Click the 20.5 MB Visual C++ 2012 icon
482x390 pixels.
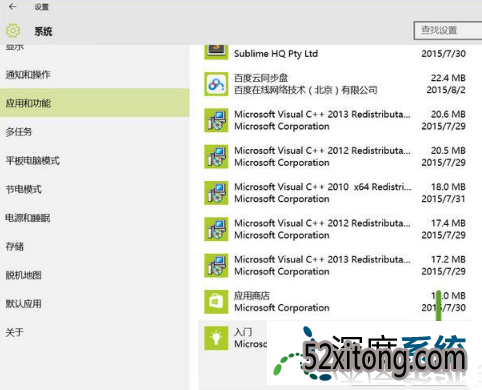click(x=216, y=157)
